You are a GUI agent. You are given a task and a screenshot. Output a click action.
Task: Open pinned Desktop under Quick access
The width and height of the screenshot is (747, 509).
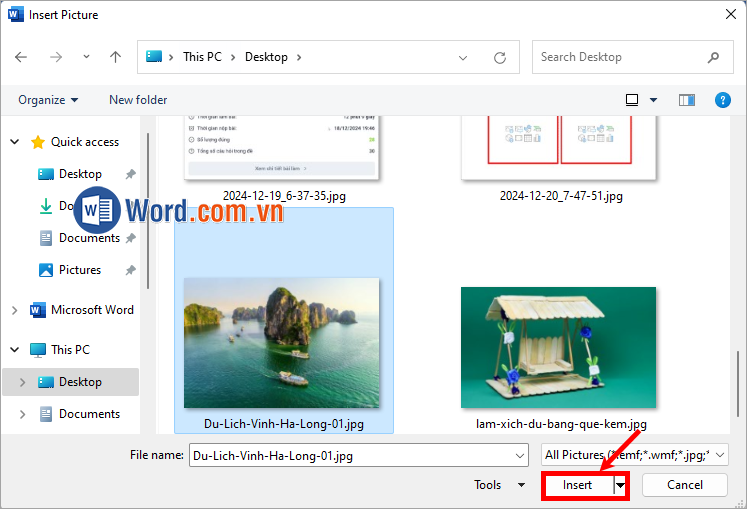(80, 174)
